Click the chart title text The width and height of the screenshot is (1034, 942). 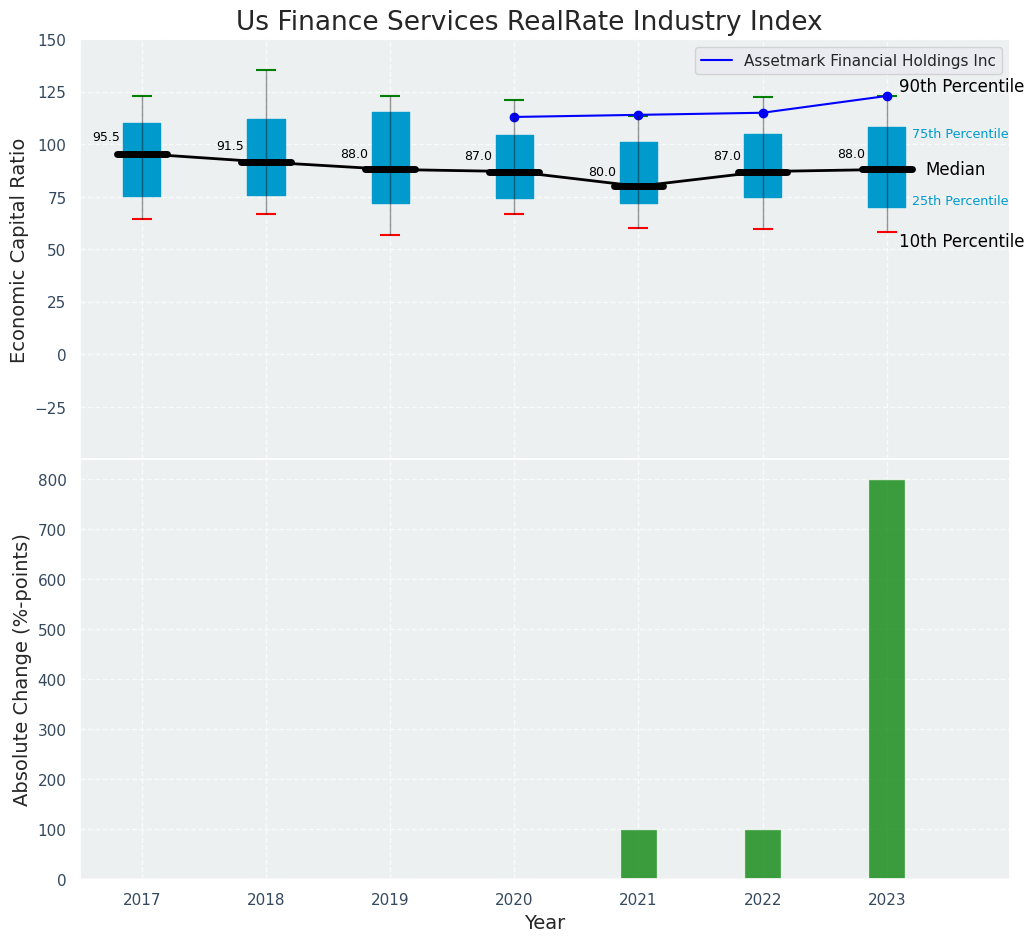point(528,22)
